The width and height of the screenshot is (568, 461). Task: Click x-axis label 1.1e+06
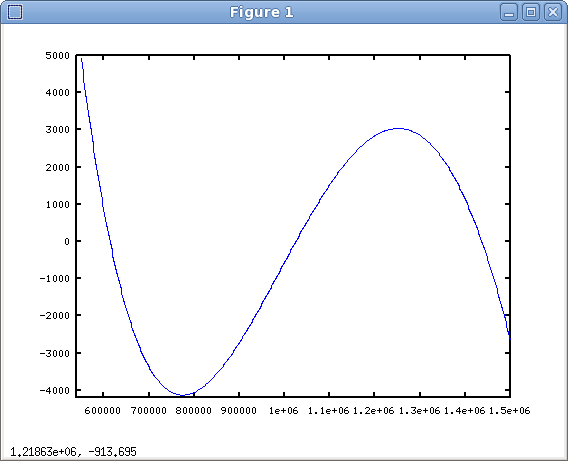[x=329, y=411]
